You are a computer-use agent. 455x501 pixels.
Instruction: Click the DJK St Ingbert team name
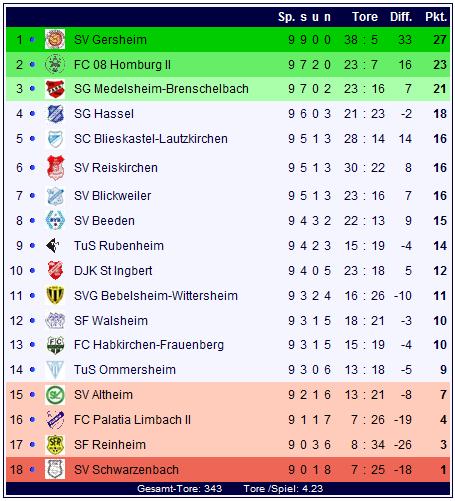pos(113,271)
